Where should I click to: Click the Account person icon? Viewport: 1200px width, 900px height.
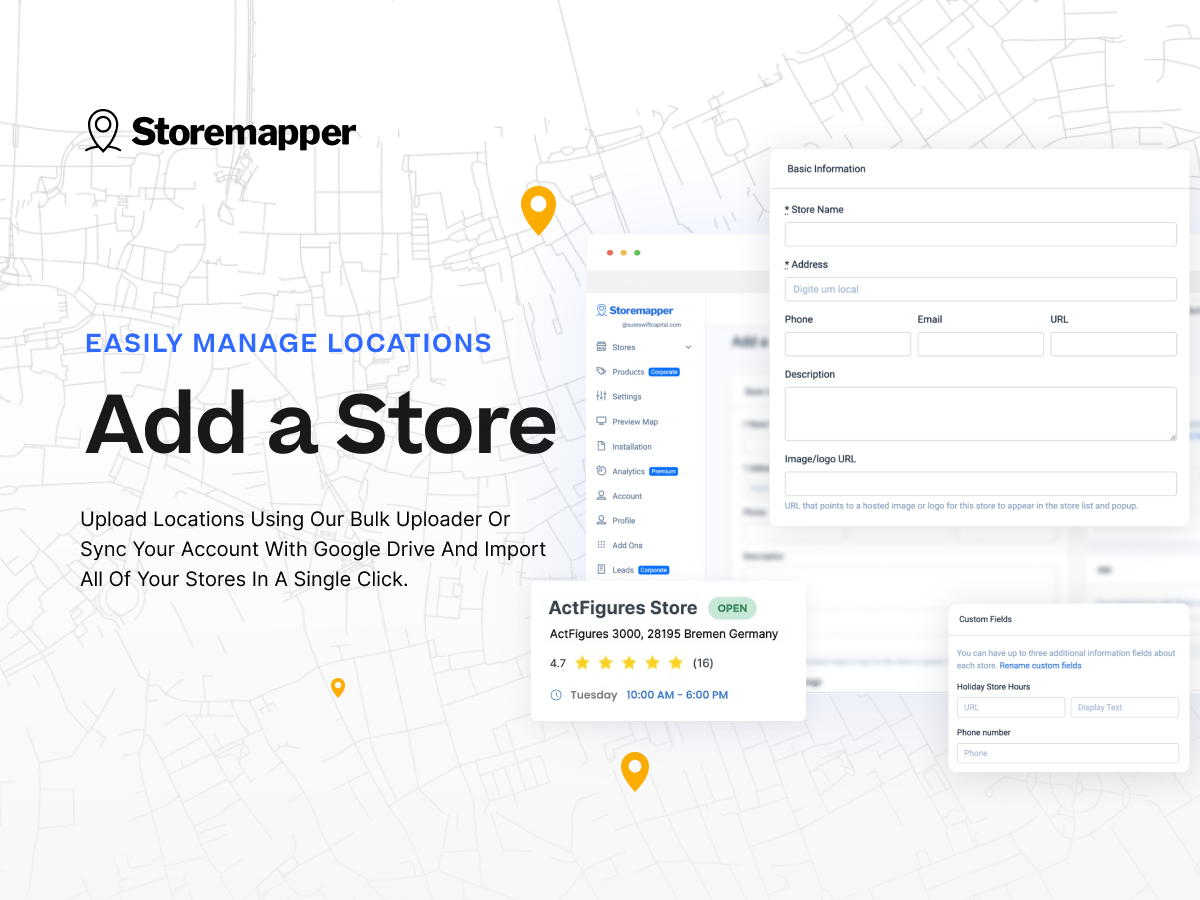point(601,495)
